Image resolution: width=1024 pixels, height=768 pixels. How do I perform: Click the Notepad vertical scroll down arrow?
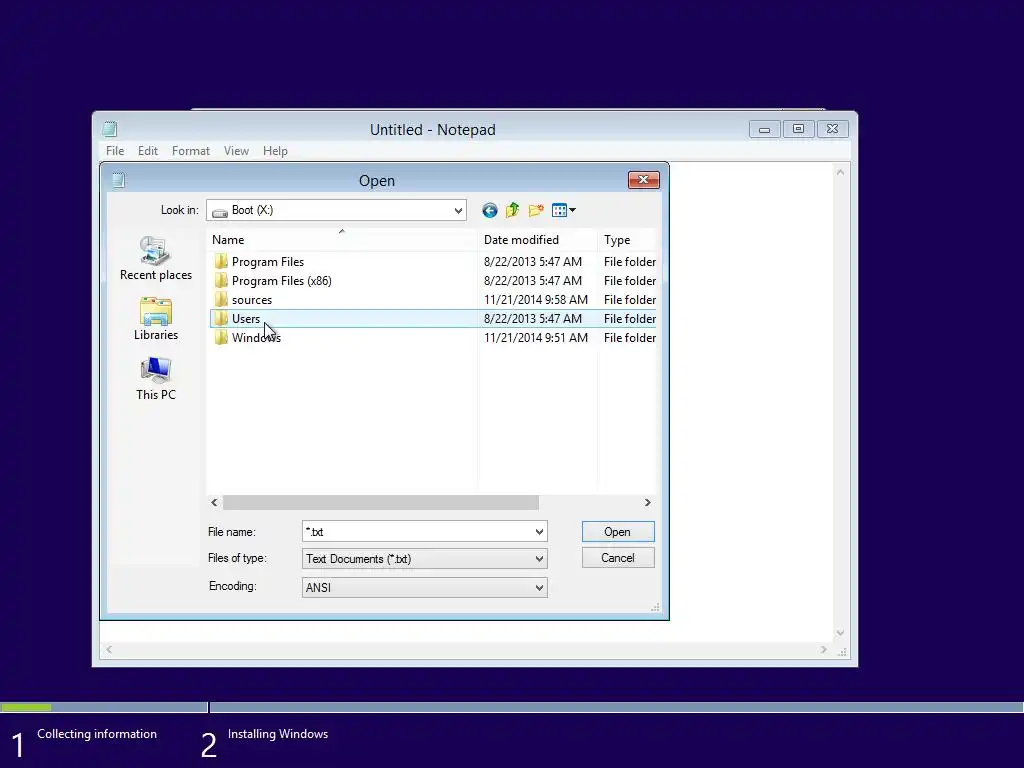[840, 633]
